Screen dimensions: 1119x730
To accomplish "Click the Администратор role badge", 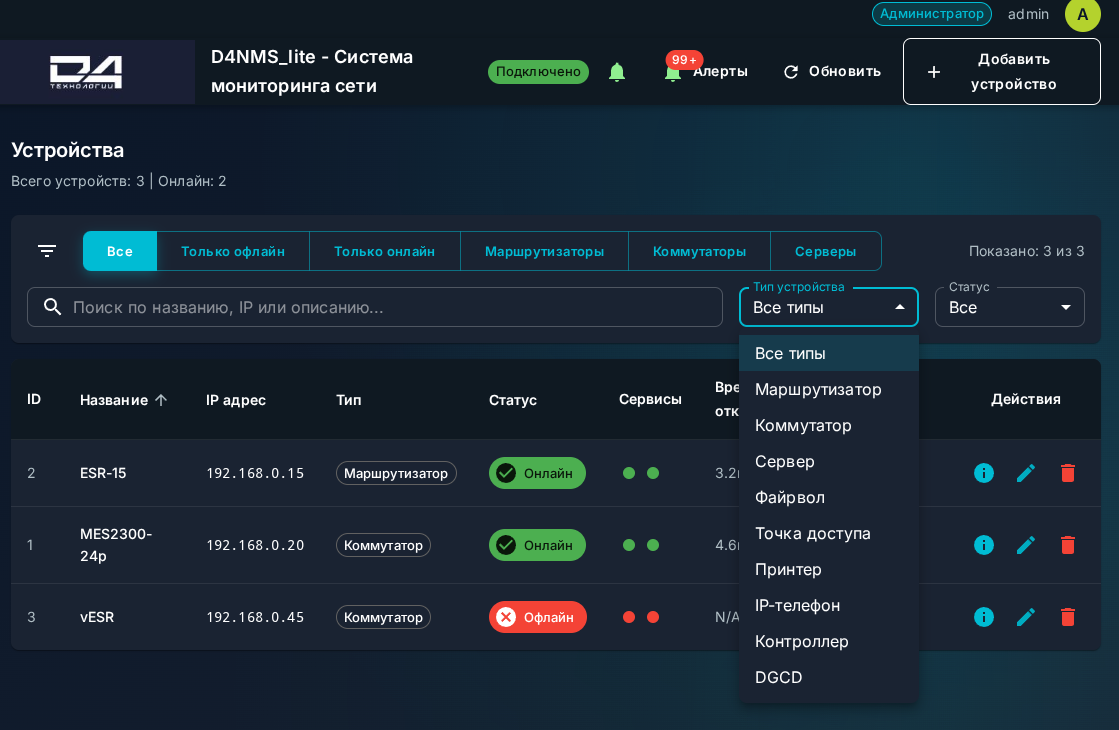I will (931, 14).
